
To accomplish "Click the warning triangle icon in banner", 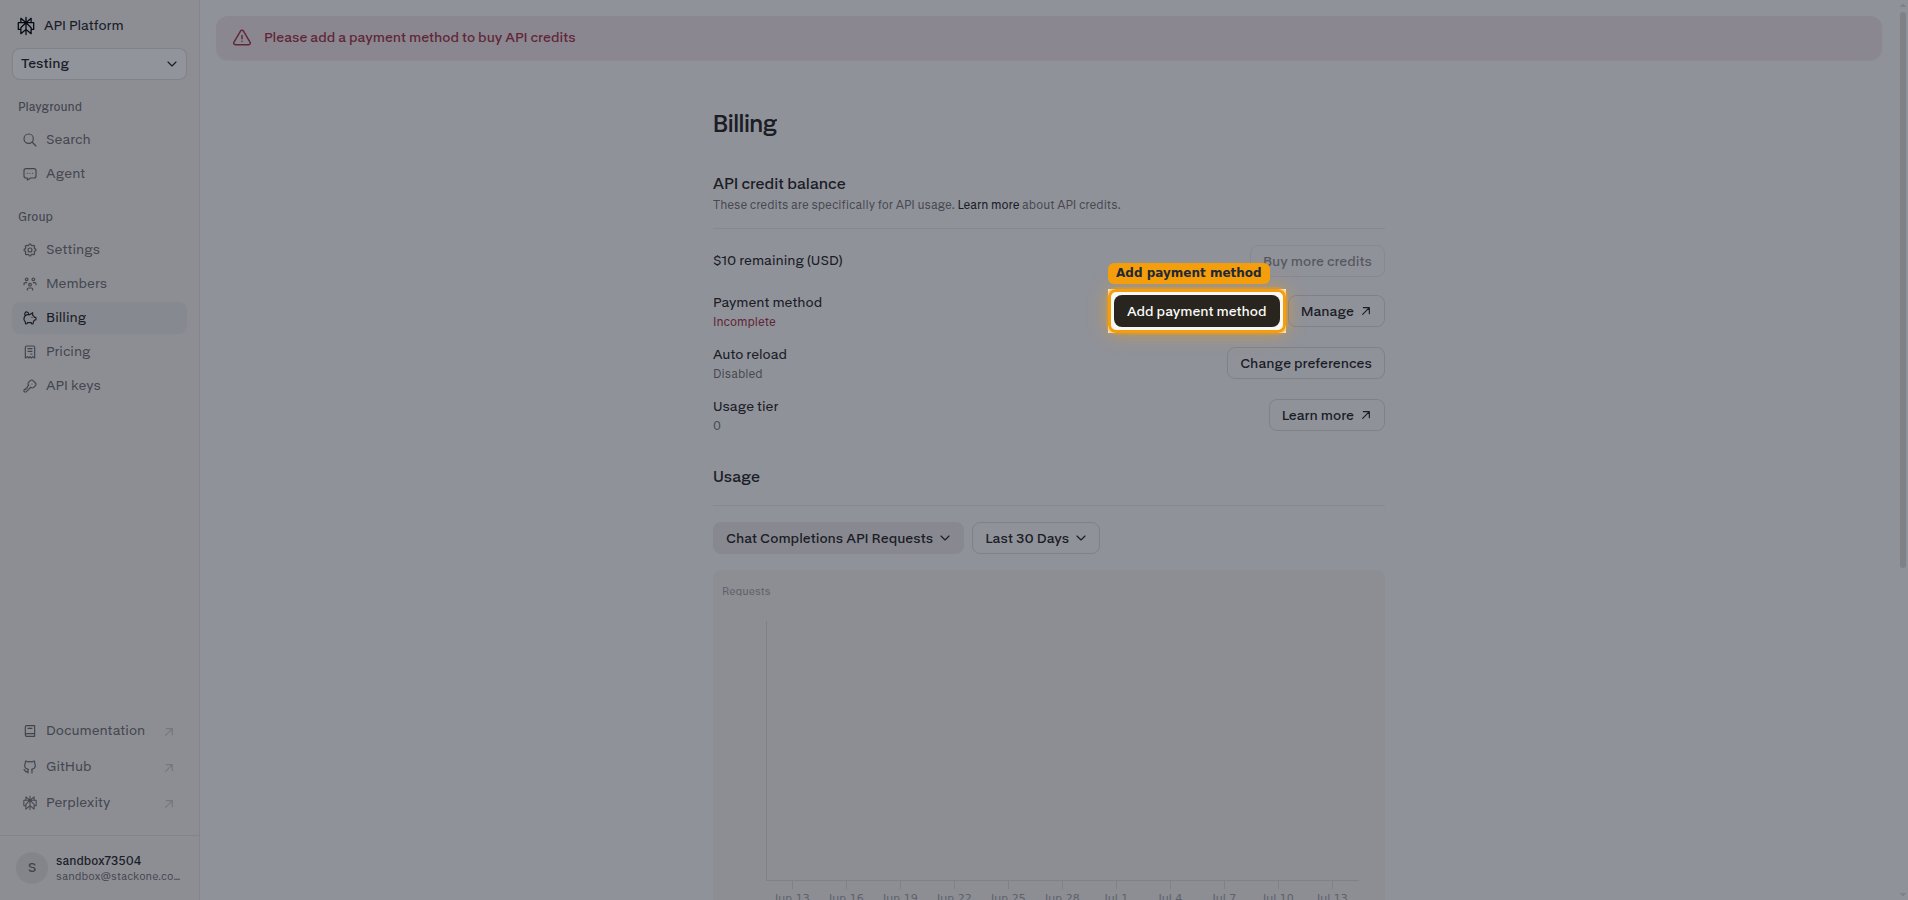I will (242, 38).
